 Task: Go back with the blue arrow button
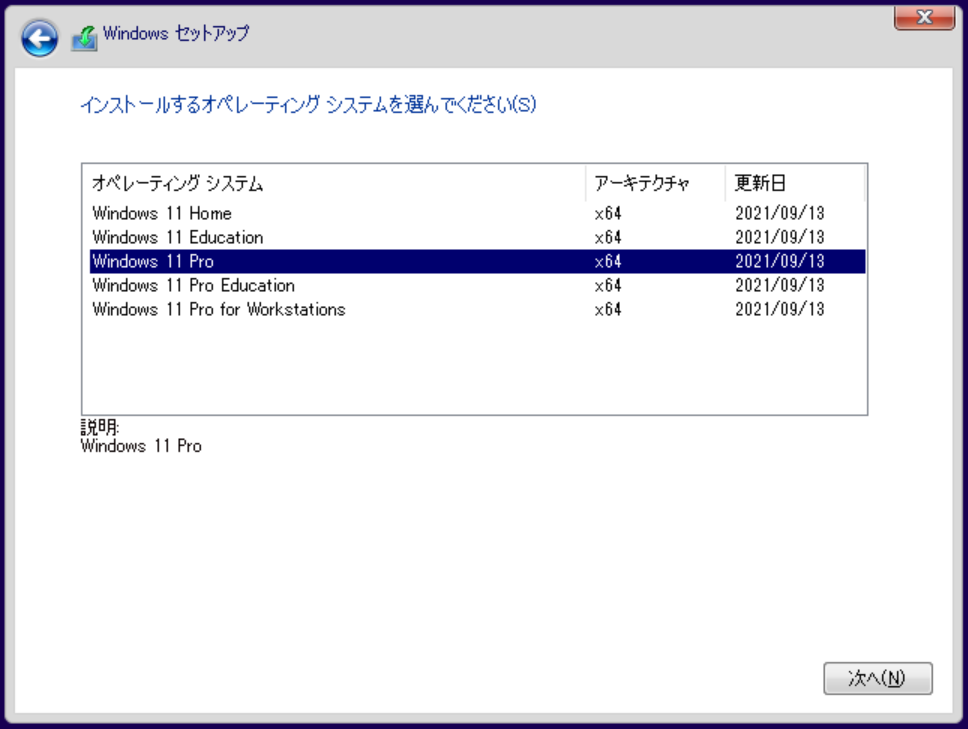pos(40,39)
